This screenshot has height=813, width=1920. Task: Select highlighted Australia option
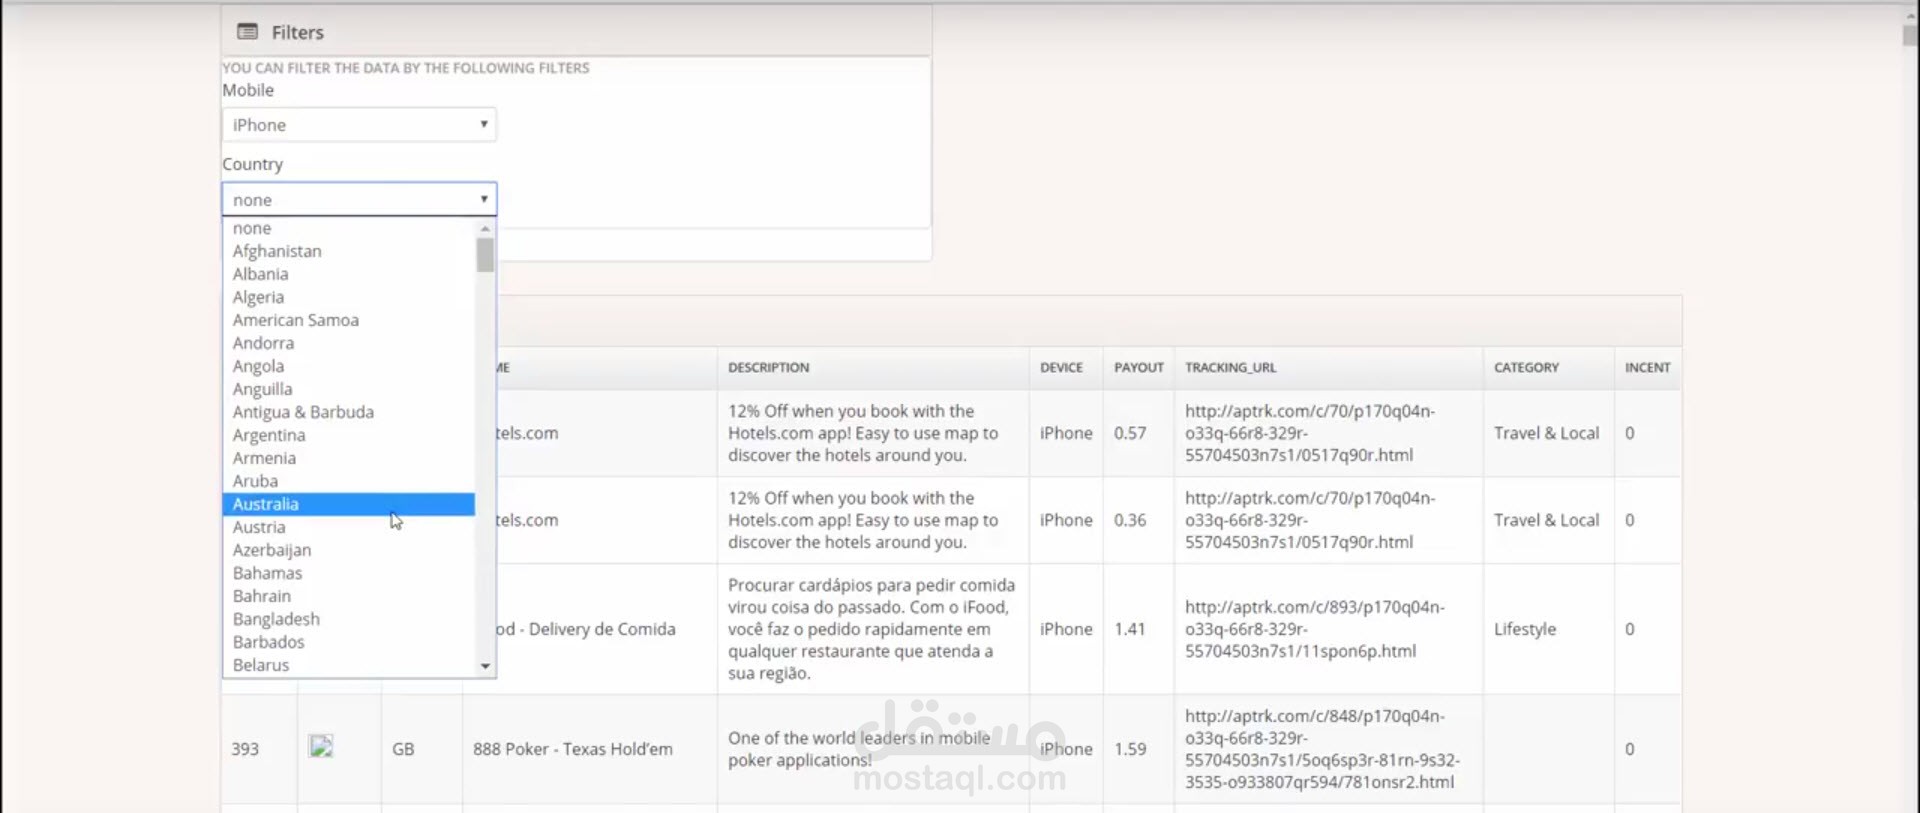pos(348,504)
